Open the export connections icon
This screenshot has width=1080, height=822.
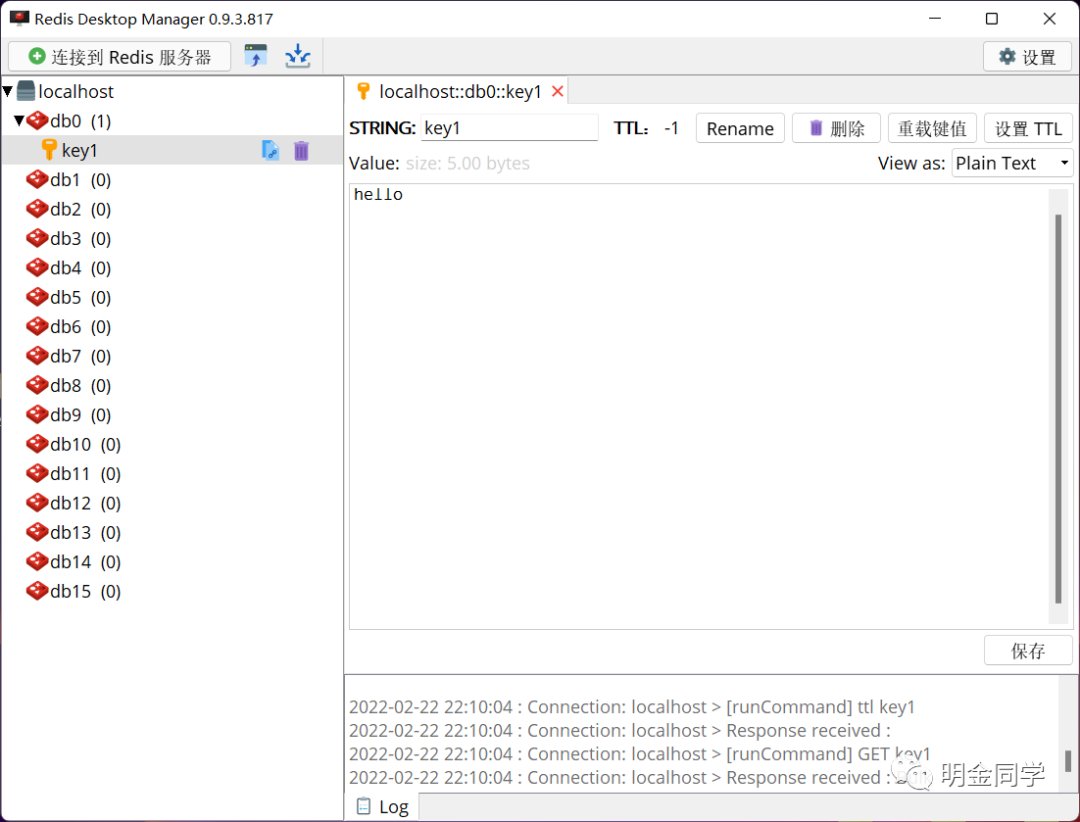pyautogui.click(x=256, y=56)
